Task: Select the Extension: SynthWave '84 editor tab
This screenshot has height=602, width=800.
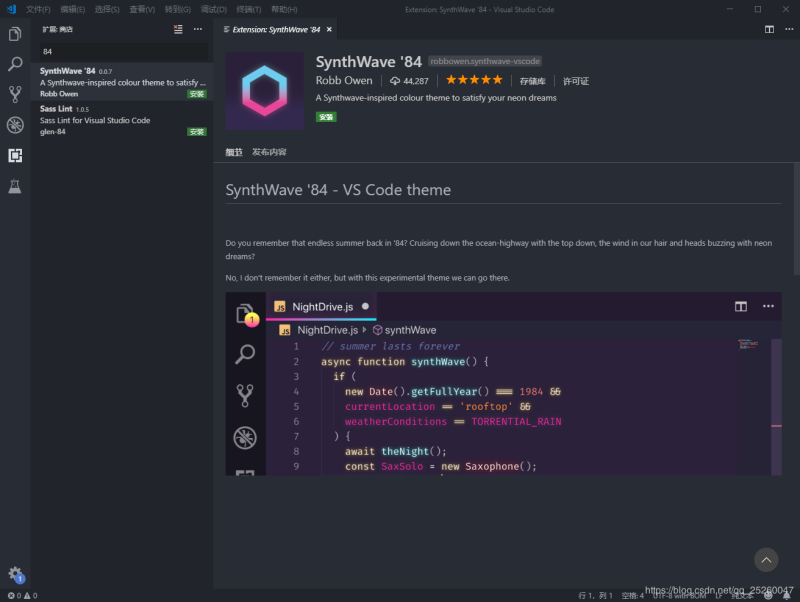Action: 276,30
